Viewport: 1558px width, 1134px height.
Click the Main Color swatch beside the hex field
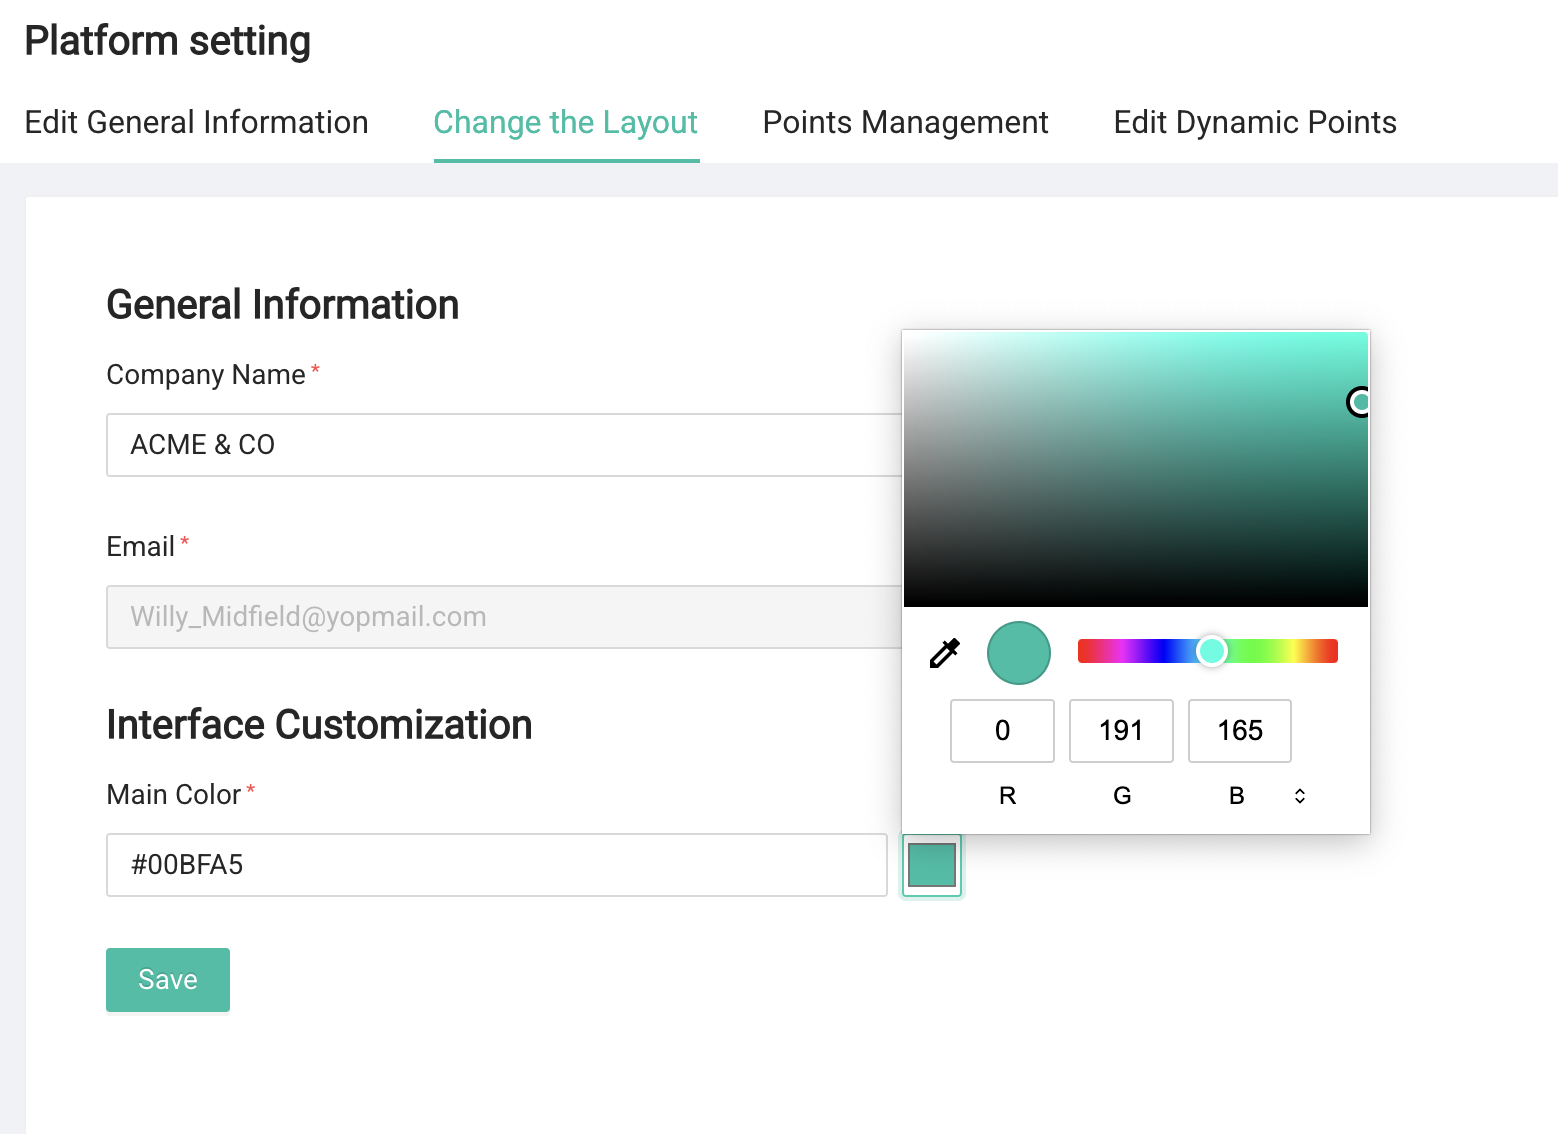932,865
